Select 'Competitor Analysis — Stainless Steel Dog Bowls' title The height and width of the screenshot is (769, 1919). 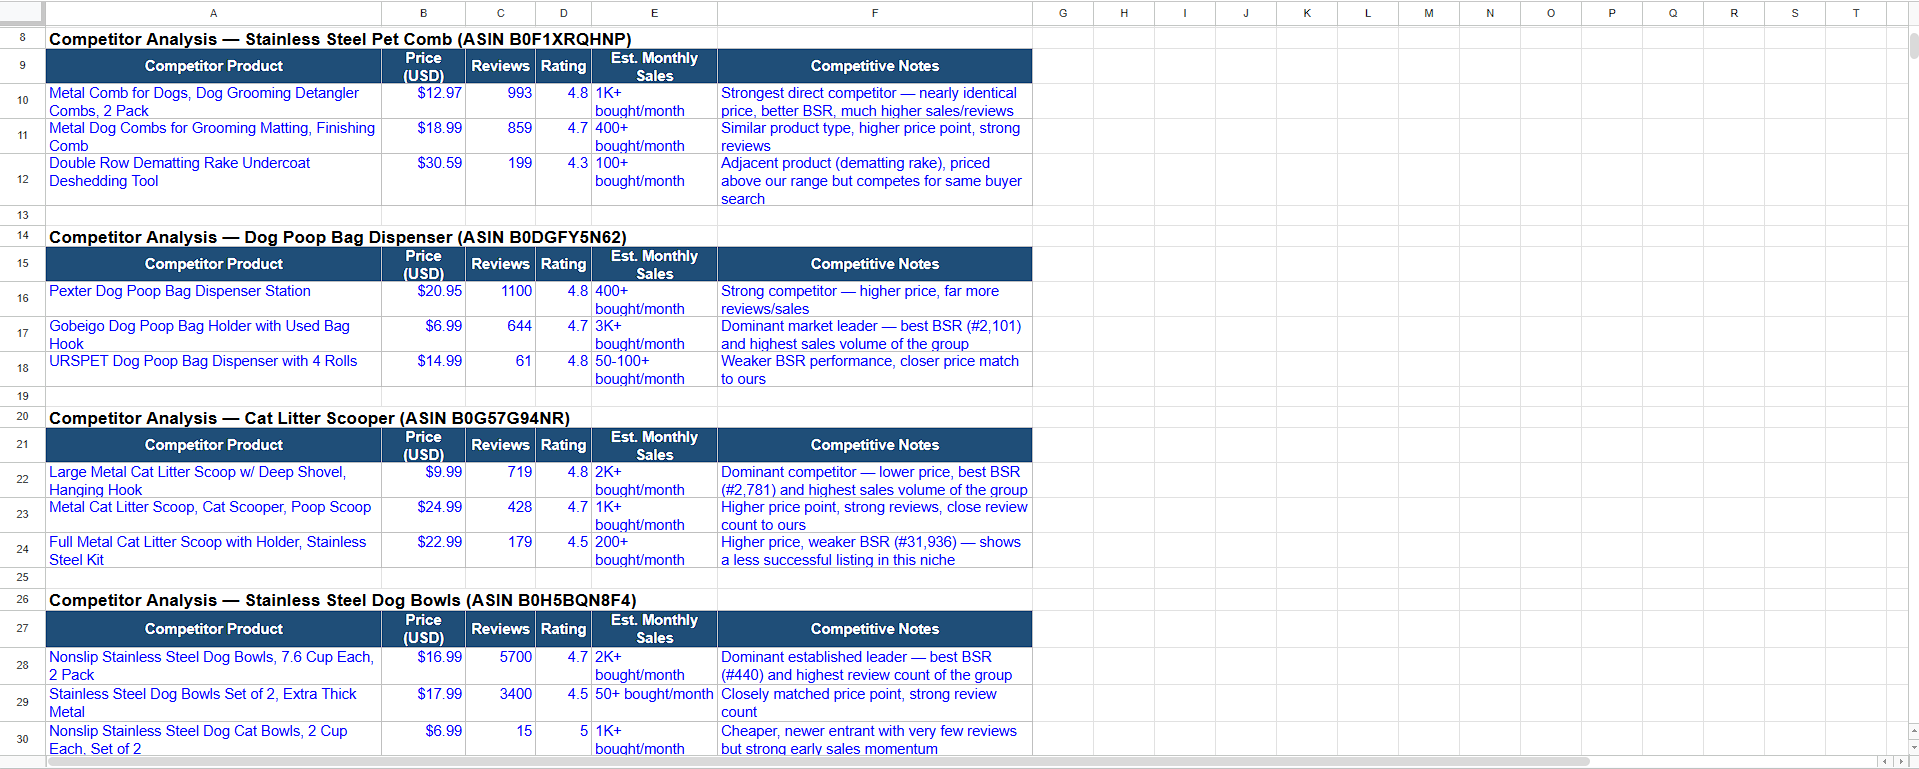(342, 600)
